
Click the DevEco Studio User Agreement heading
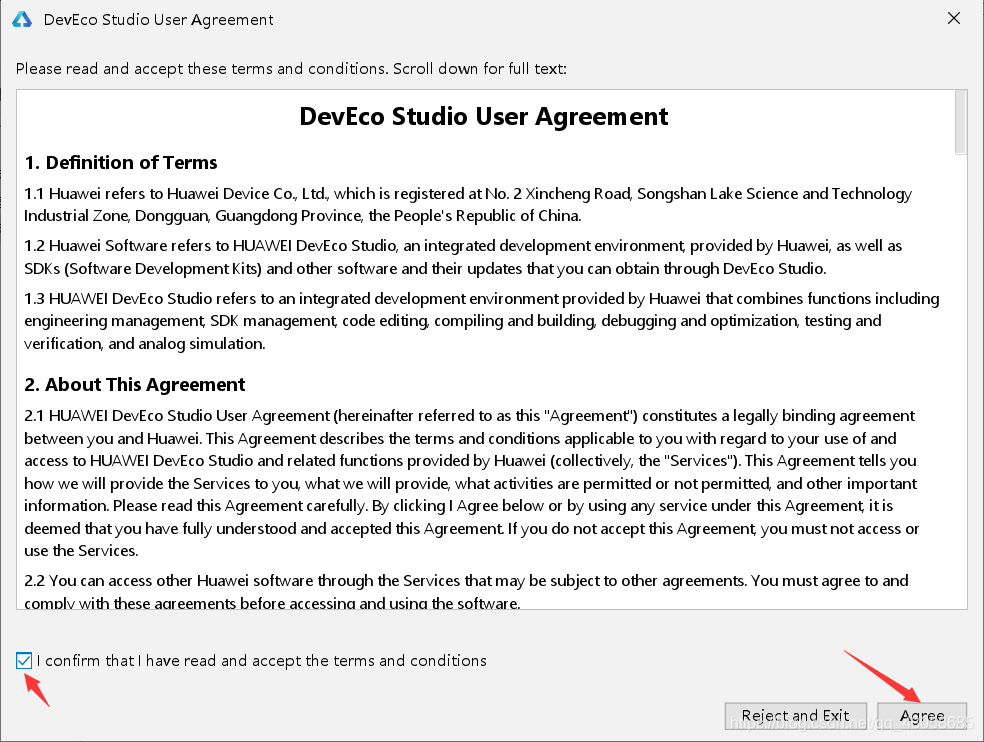[x=484, y=117]
